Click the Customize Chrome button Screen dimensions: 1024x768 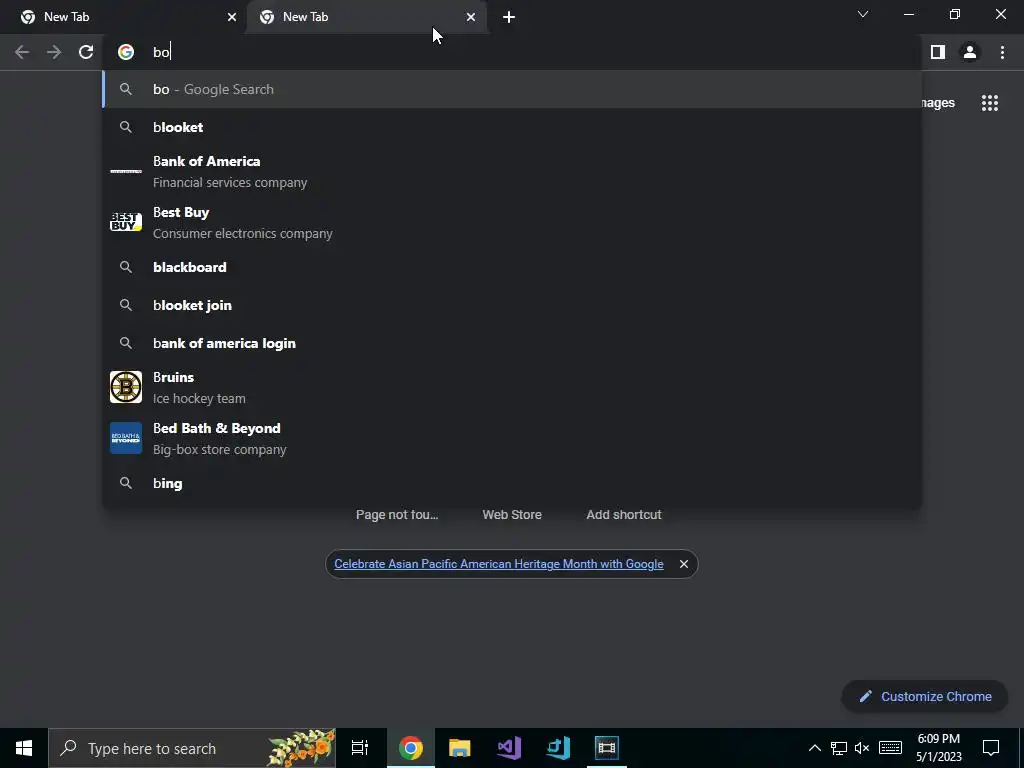tap(925, 696)
